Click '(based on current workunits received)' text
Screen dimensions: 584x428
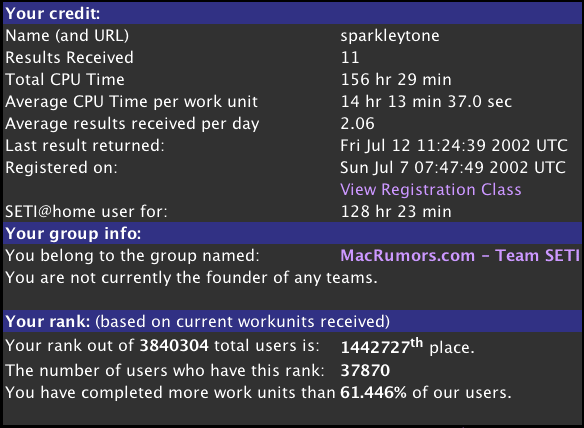point(242,321)
